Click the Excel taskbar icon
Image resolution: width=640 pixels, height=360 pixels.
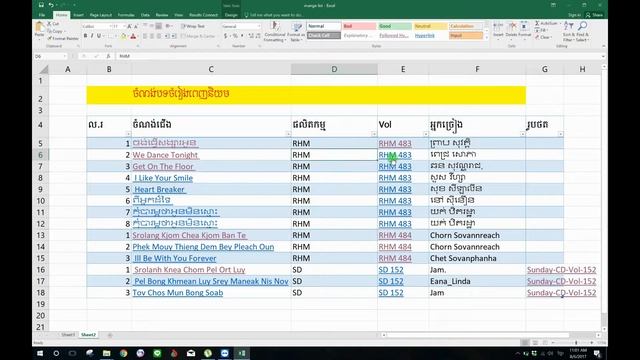pos(242,353)
